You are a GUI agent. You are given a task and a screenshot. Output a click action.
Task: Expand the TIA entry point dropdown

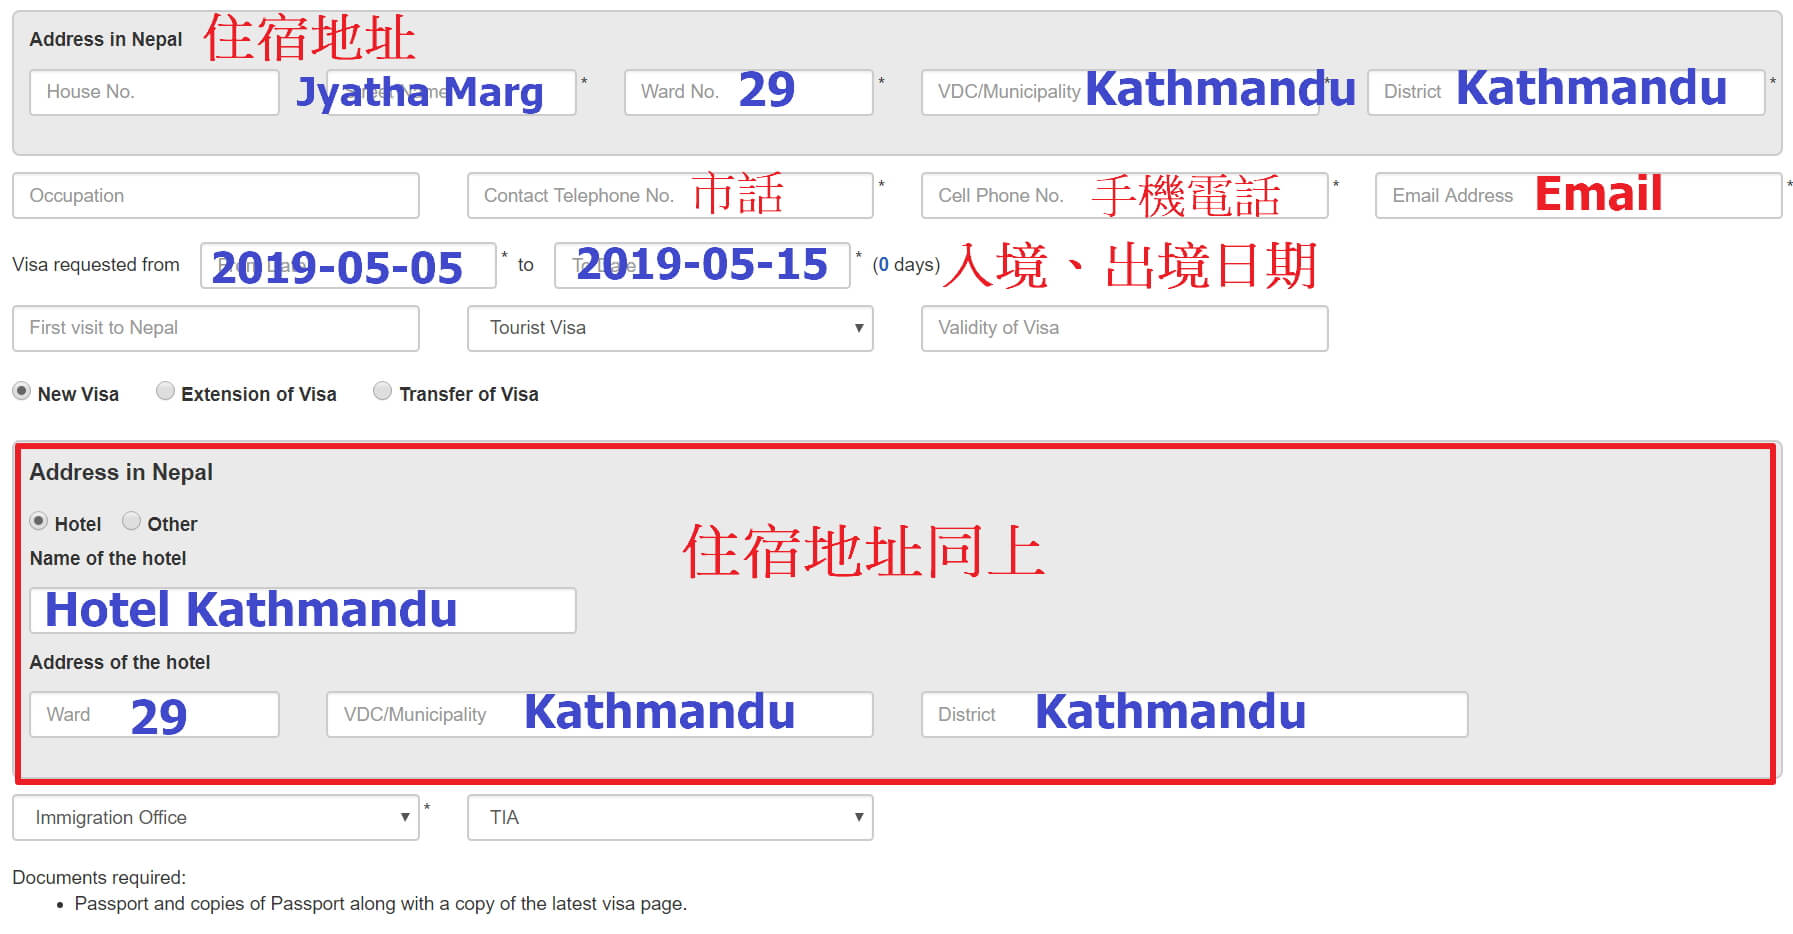coord(670,817)
